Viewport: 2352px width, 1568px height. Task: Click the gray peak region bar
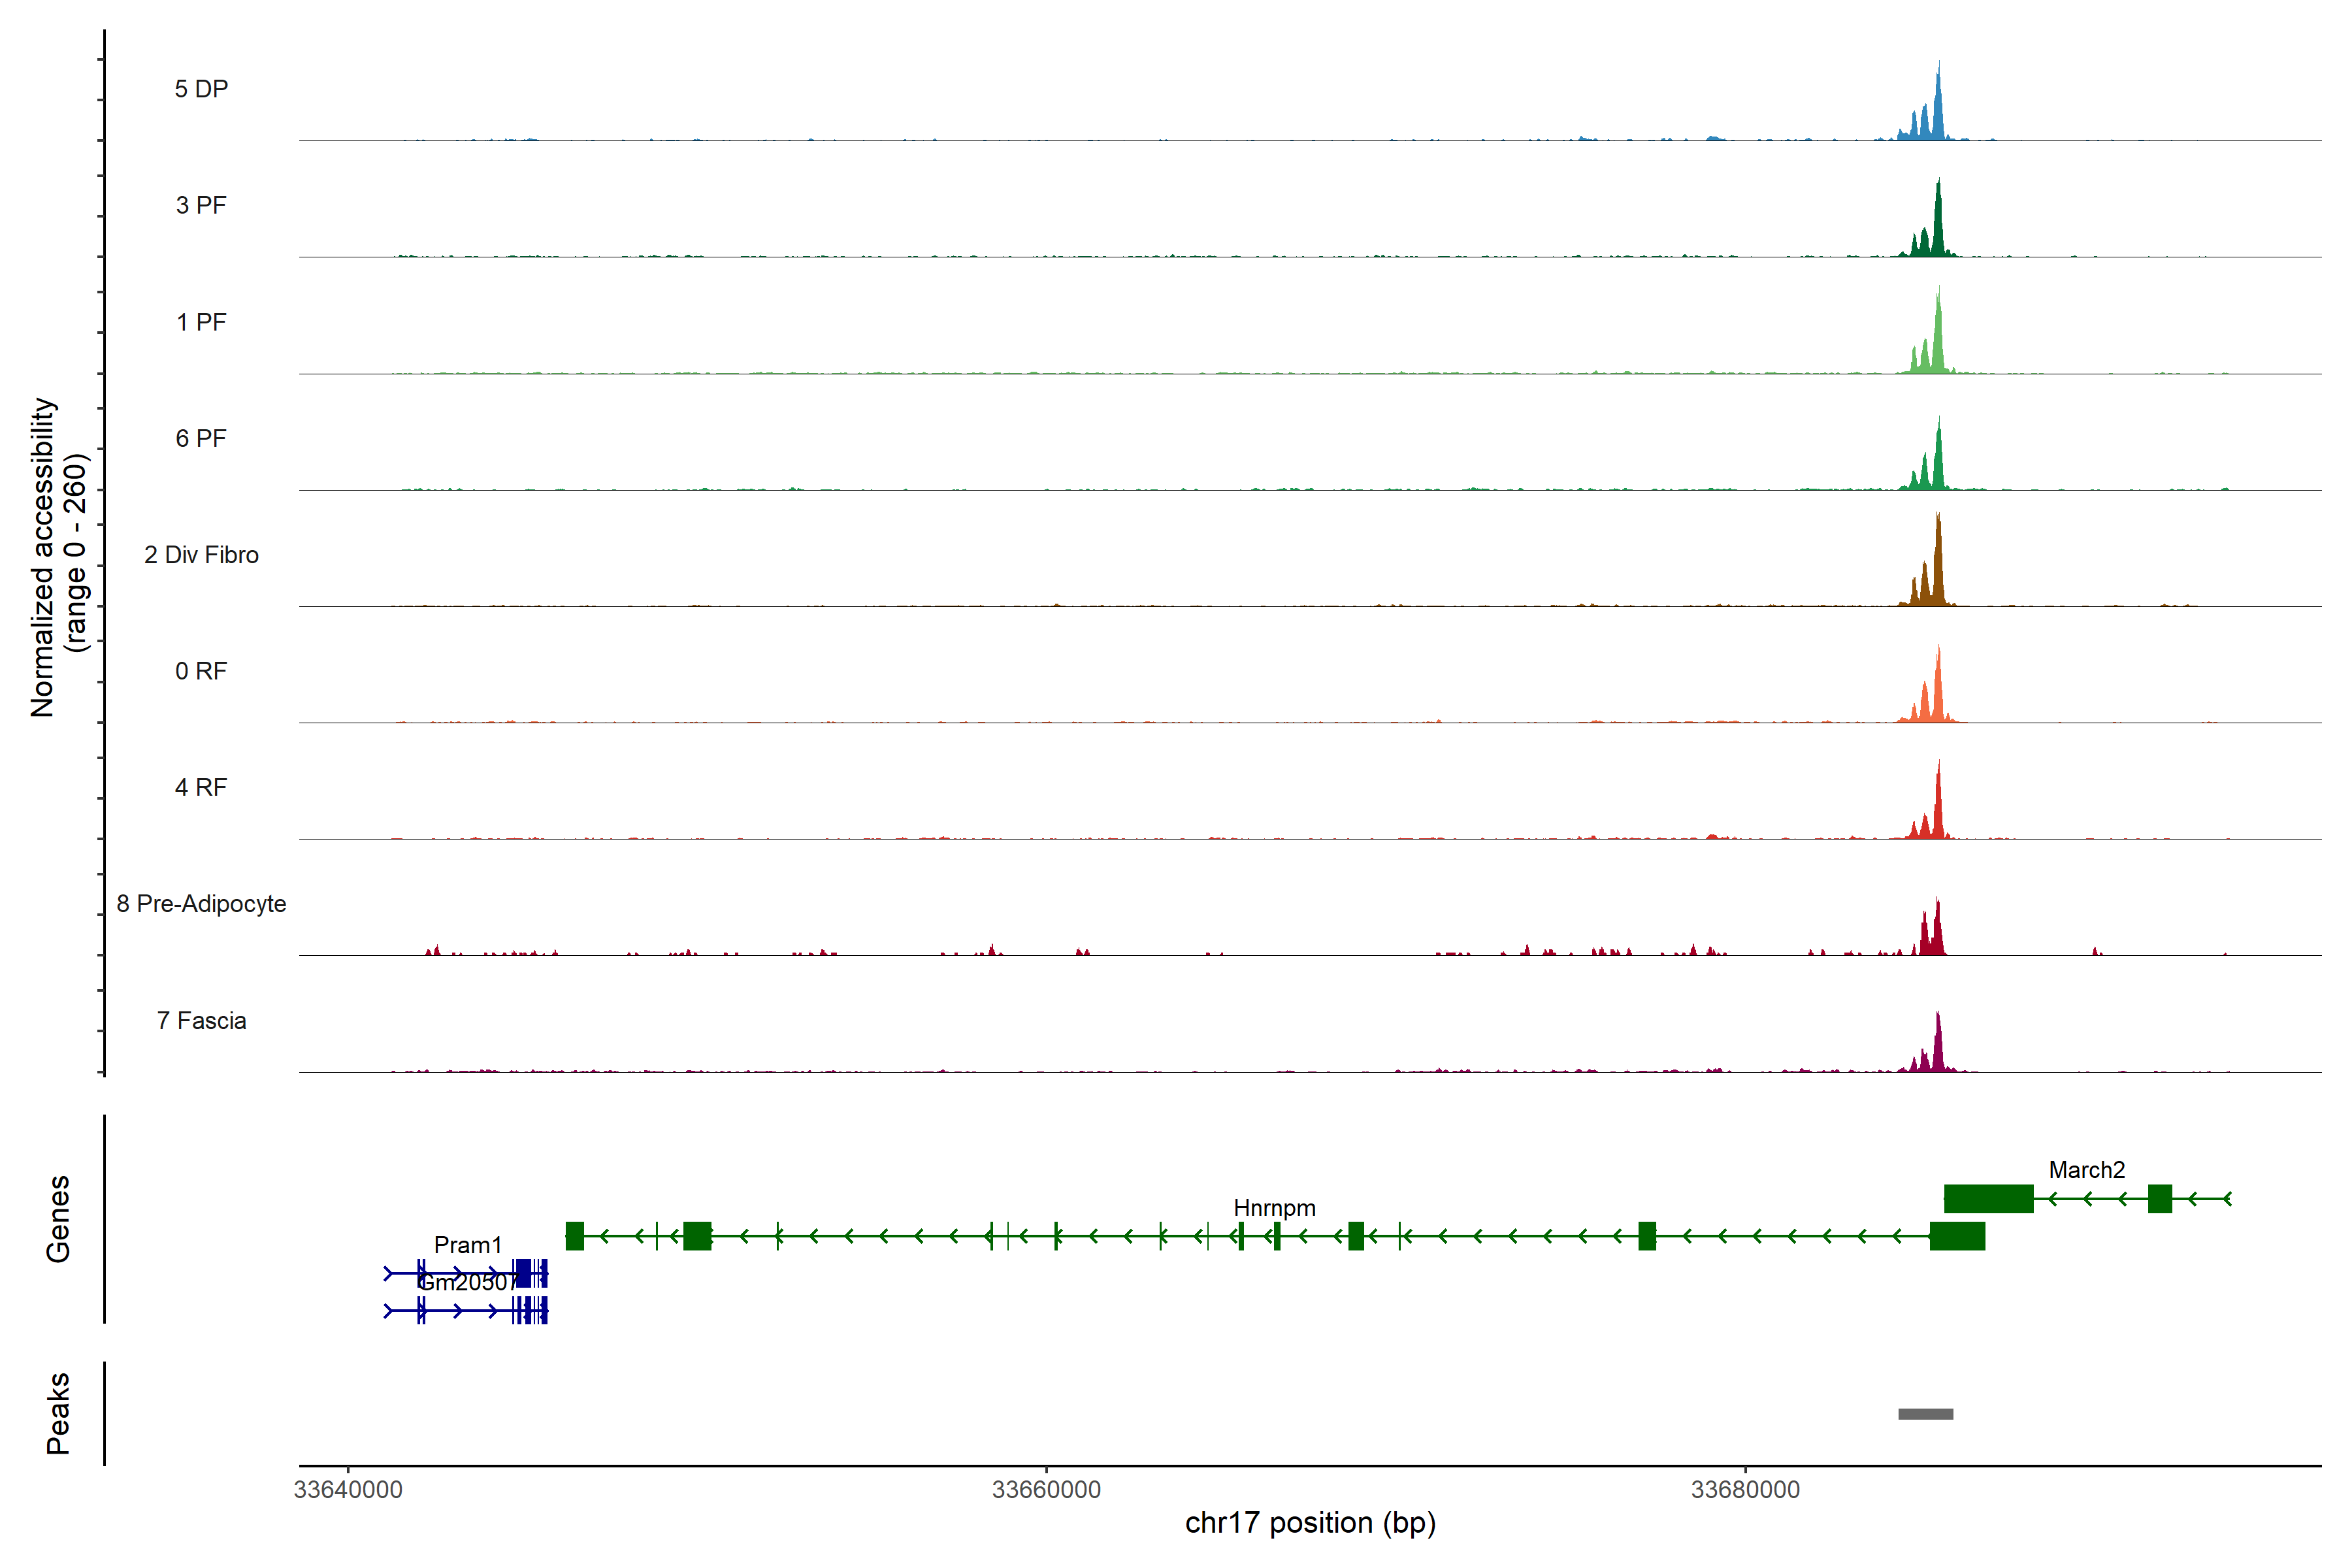click(x=1925, y=1414)
